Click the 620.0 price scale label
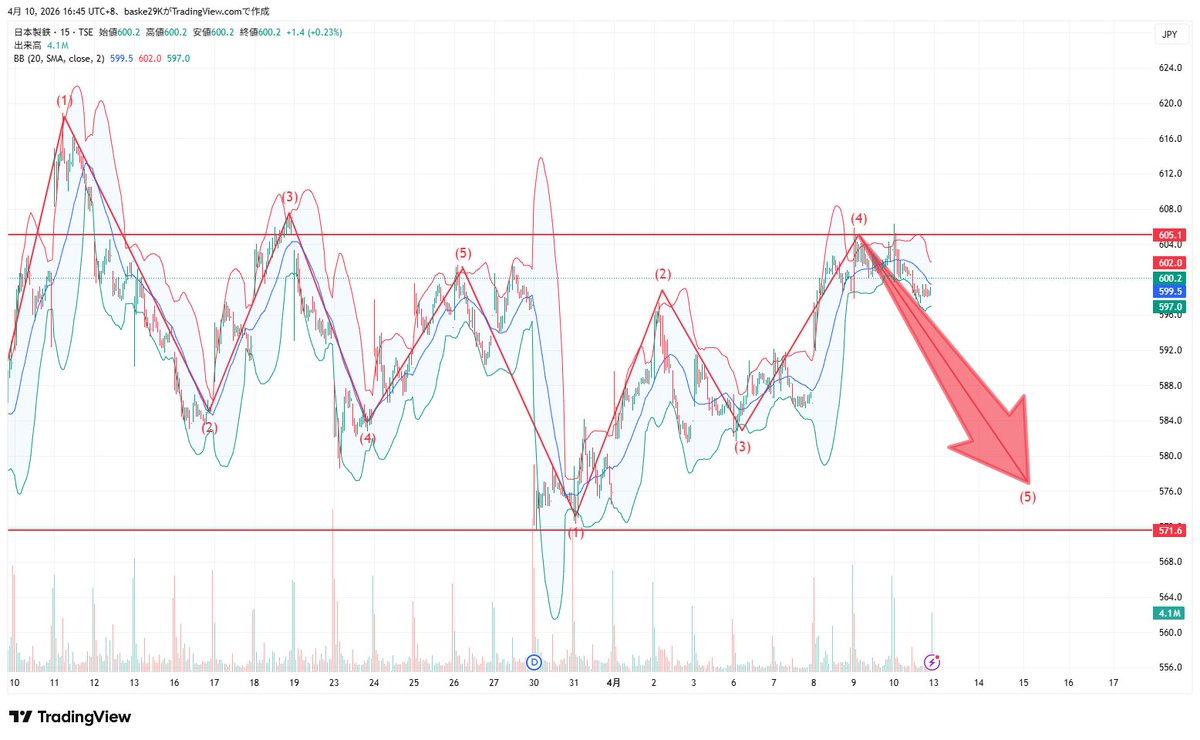The width and height of the screenshot is (1200, 740). (x=1172, y=103)
